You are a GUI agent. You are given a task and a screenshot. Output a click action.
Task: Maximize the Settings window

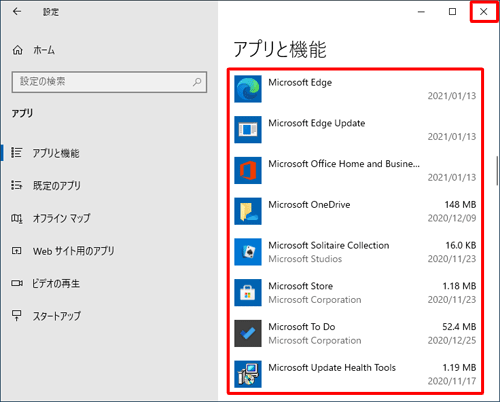click(x=452, y=12)
